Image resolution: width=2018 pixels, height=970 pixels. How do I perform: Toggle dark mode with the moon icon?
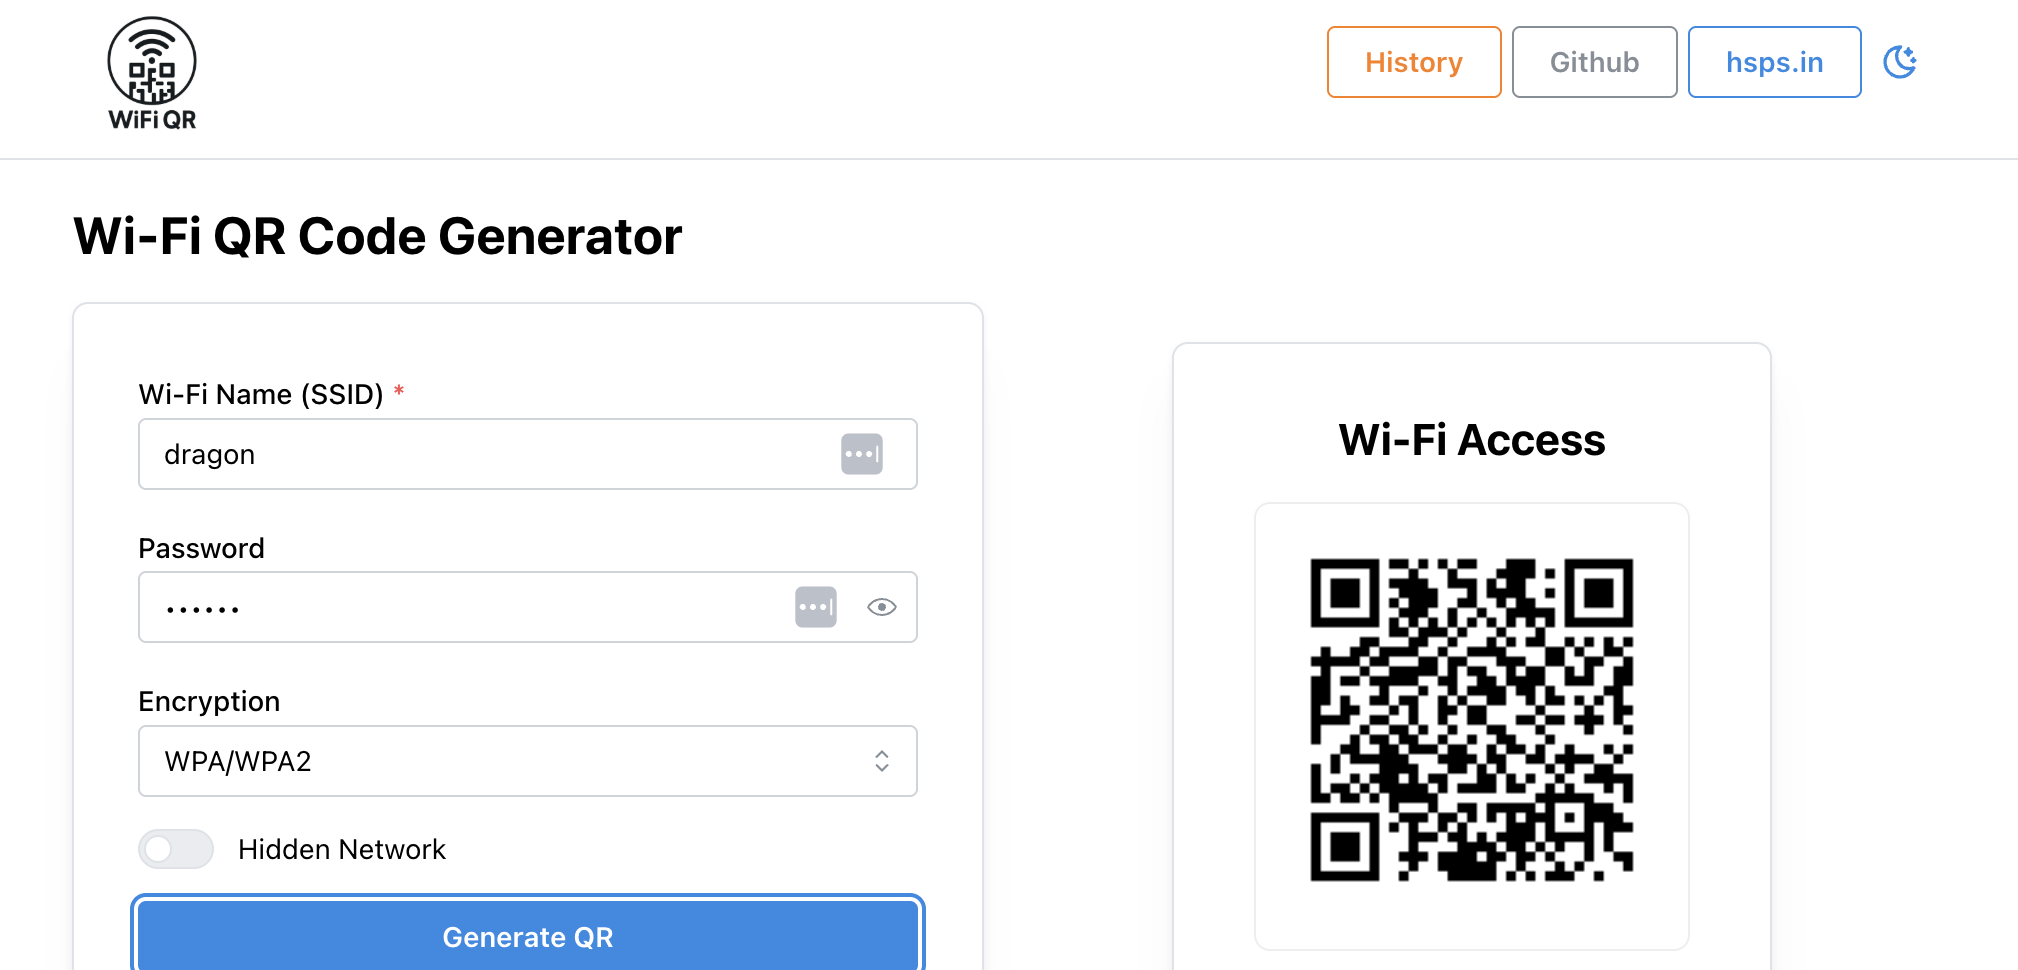[1900, 62]
